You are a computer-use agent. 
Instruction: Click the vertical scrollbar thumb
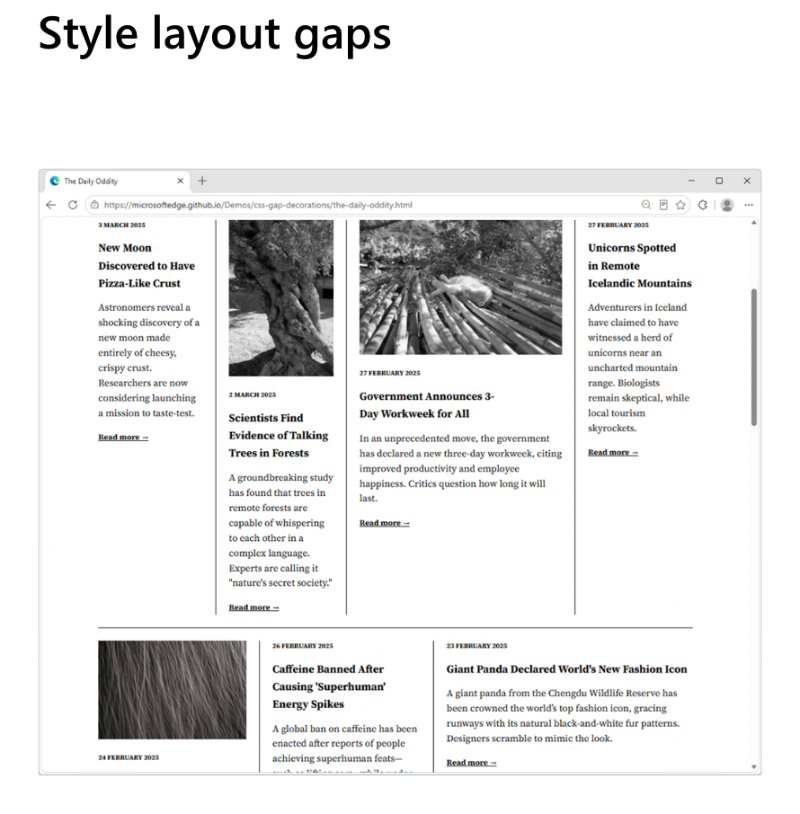[x=753, y=357]
